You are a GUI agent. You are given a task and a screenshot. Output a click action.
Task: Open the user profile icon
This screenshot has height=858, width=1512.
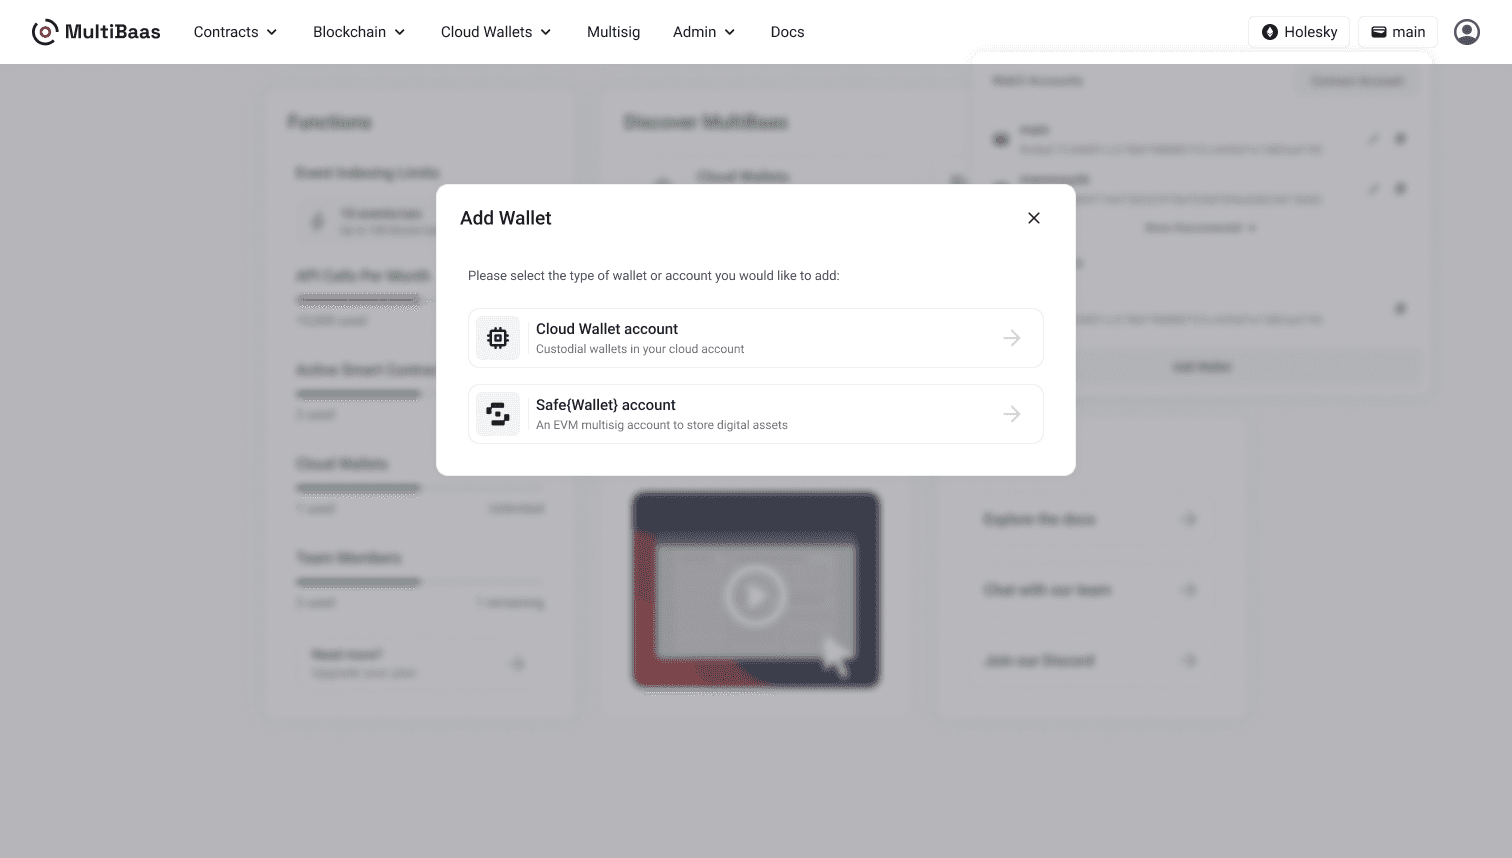pyautogui.click(x=1467, y=32)
